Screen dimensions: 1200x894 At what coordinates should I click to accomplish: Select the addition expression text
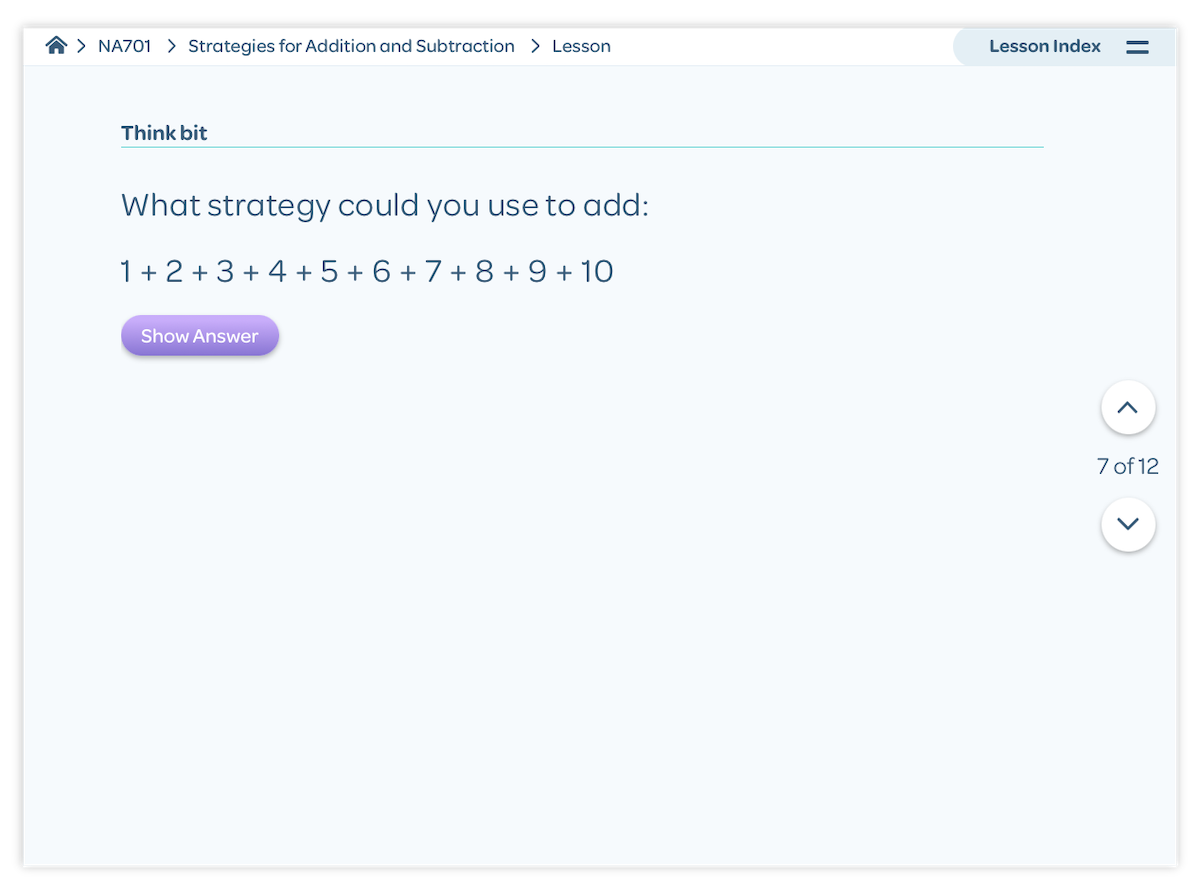(366, 270)
